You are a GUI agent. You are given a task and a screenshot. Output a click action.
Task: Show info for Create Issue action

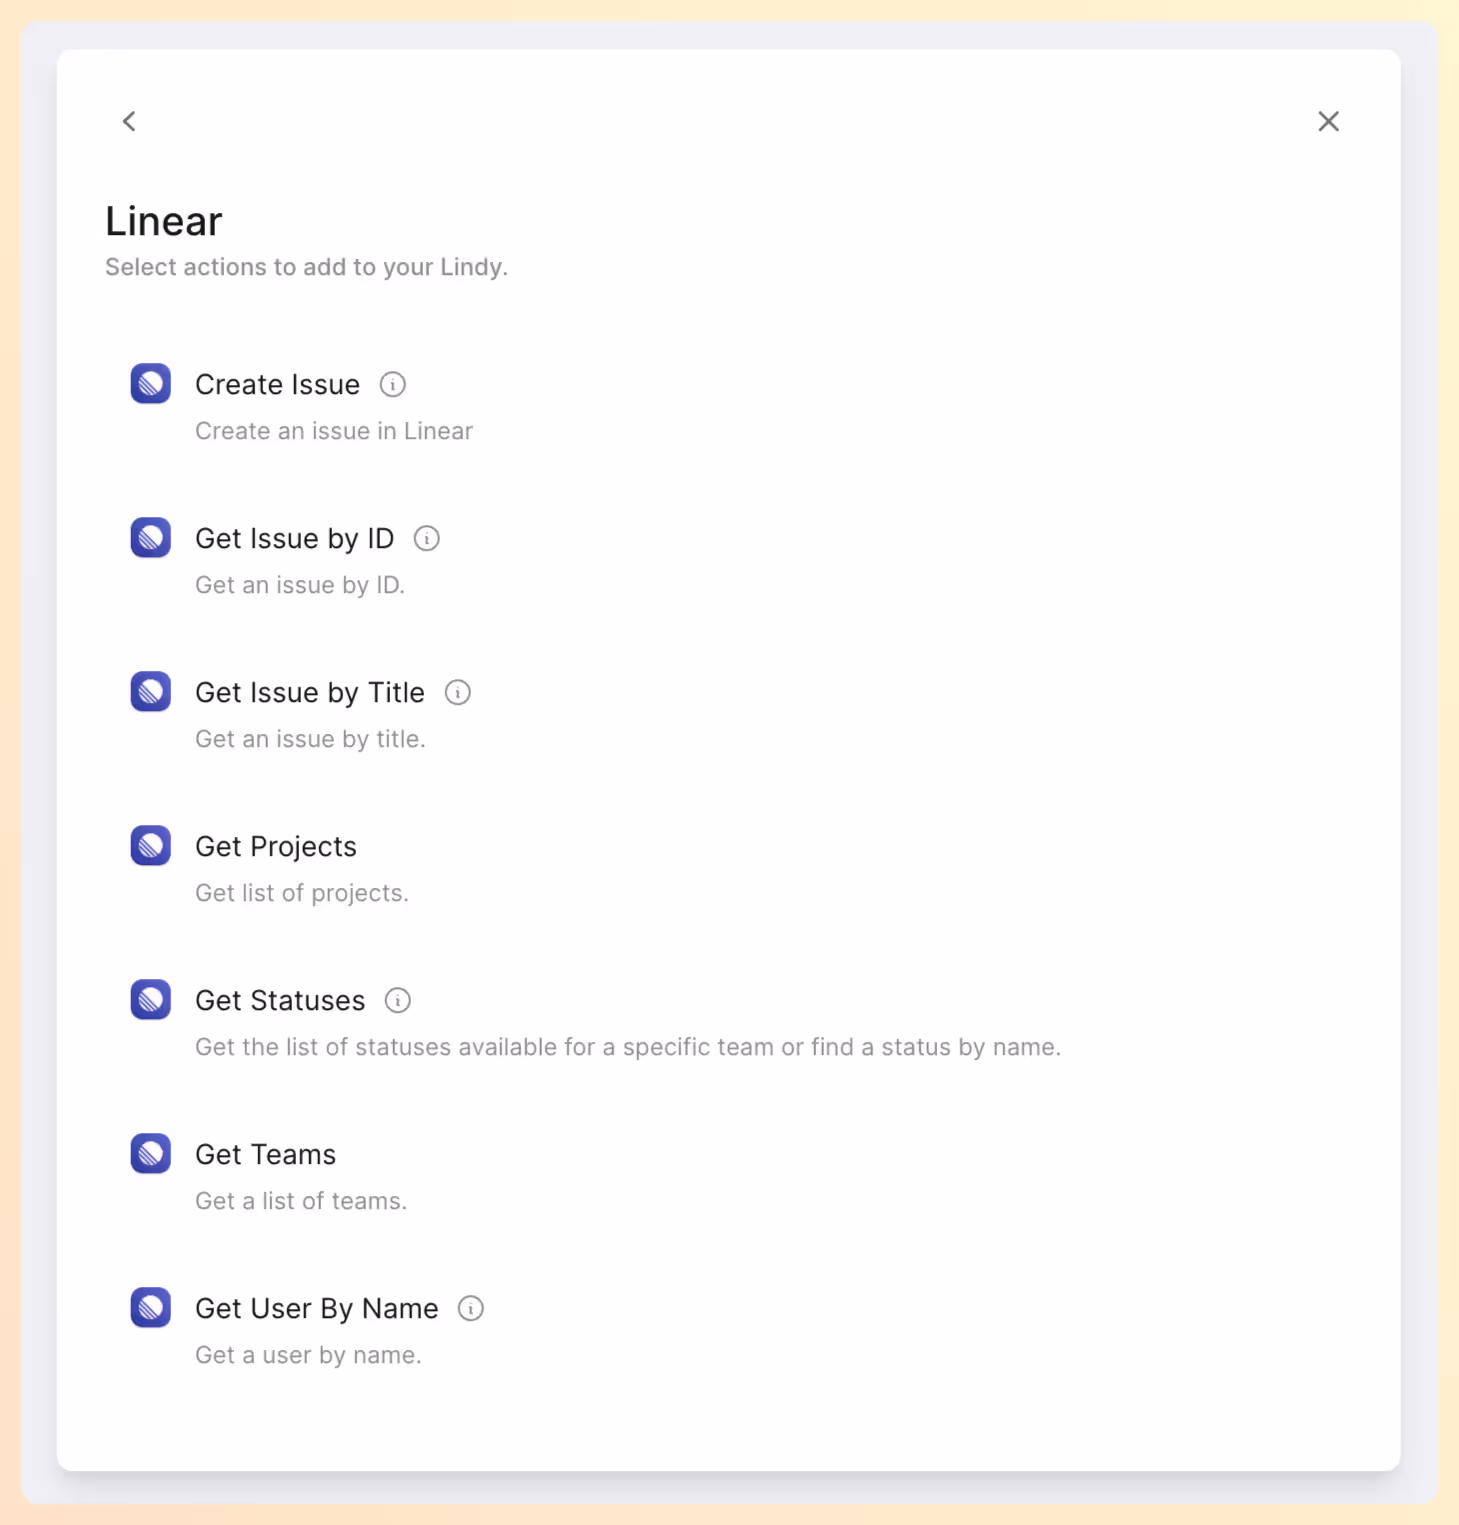pos(393,385)
